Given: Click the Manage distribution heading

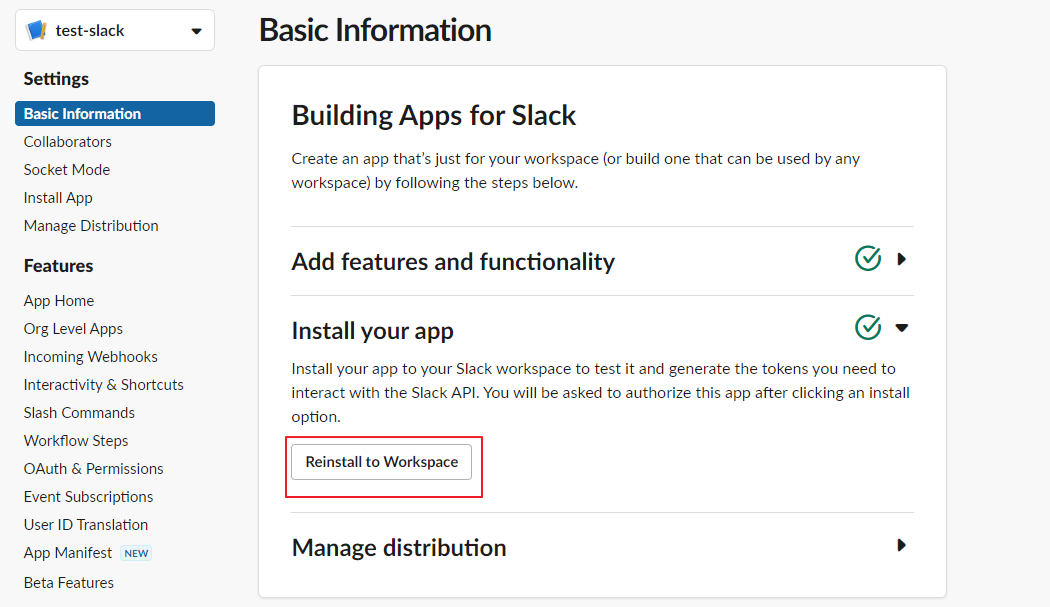Looking at the screenshot, I should (x=399, y=548).
